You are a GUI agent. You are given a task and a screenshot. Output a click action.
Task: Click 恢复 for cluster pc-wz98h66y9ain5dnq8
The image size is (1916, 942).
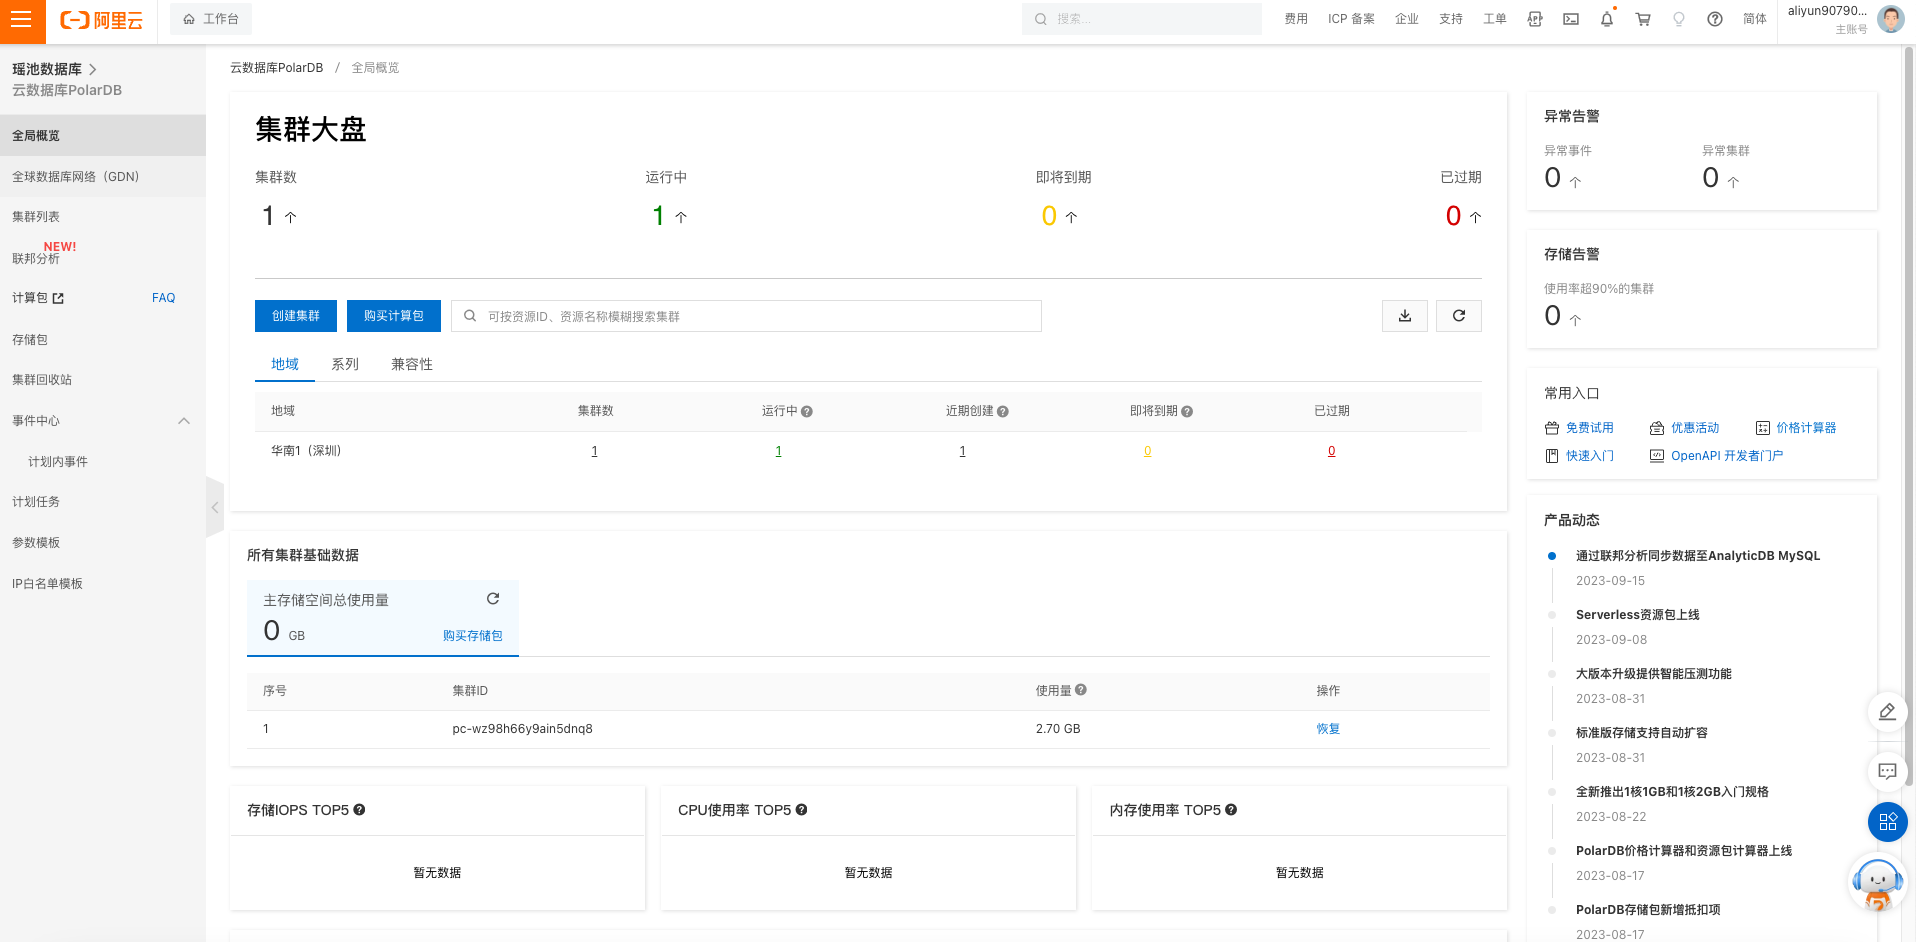[x=1328, y=729]
